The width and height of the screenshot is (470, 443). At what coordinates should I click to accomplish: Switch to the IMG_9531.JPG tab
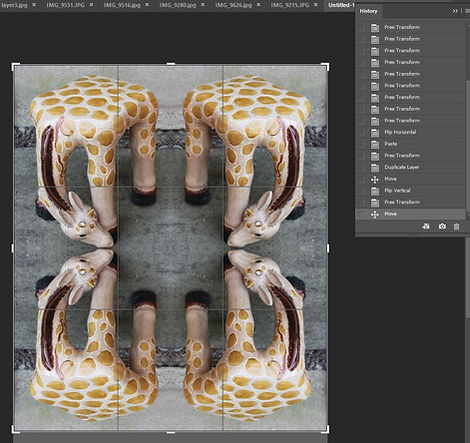65,5
